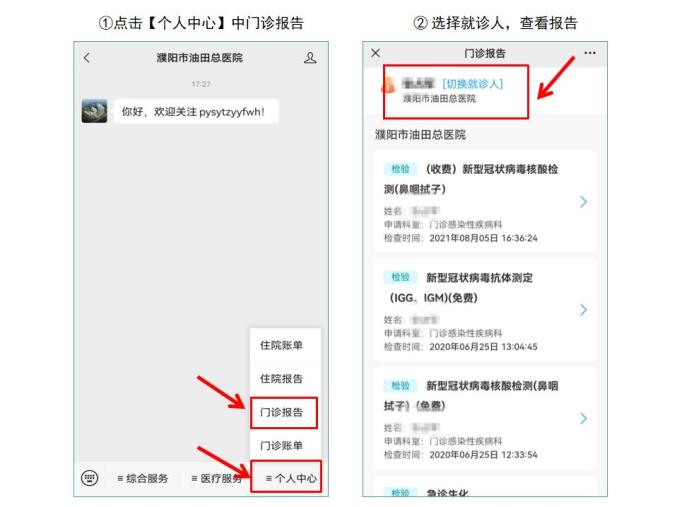Click the welcome message 你好，欢迎关注 pysytzyyfwh!

(x=196, y=111)
